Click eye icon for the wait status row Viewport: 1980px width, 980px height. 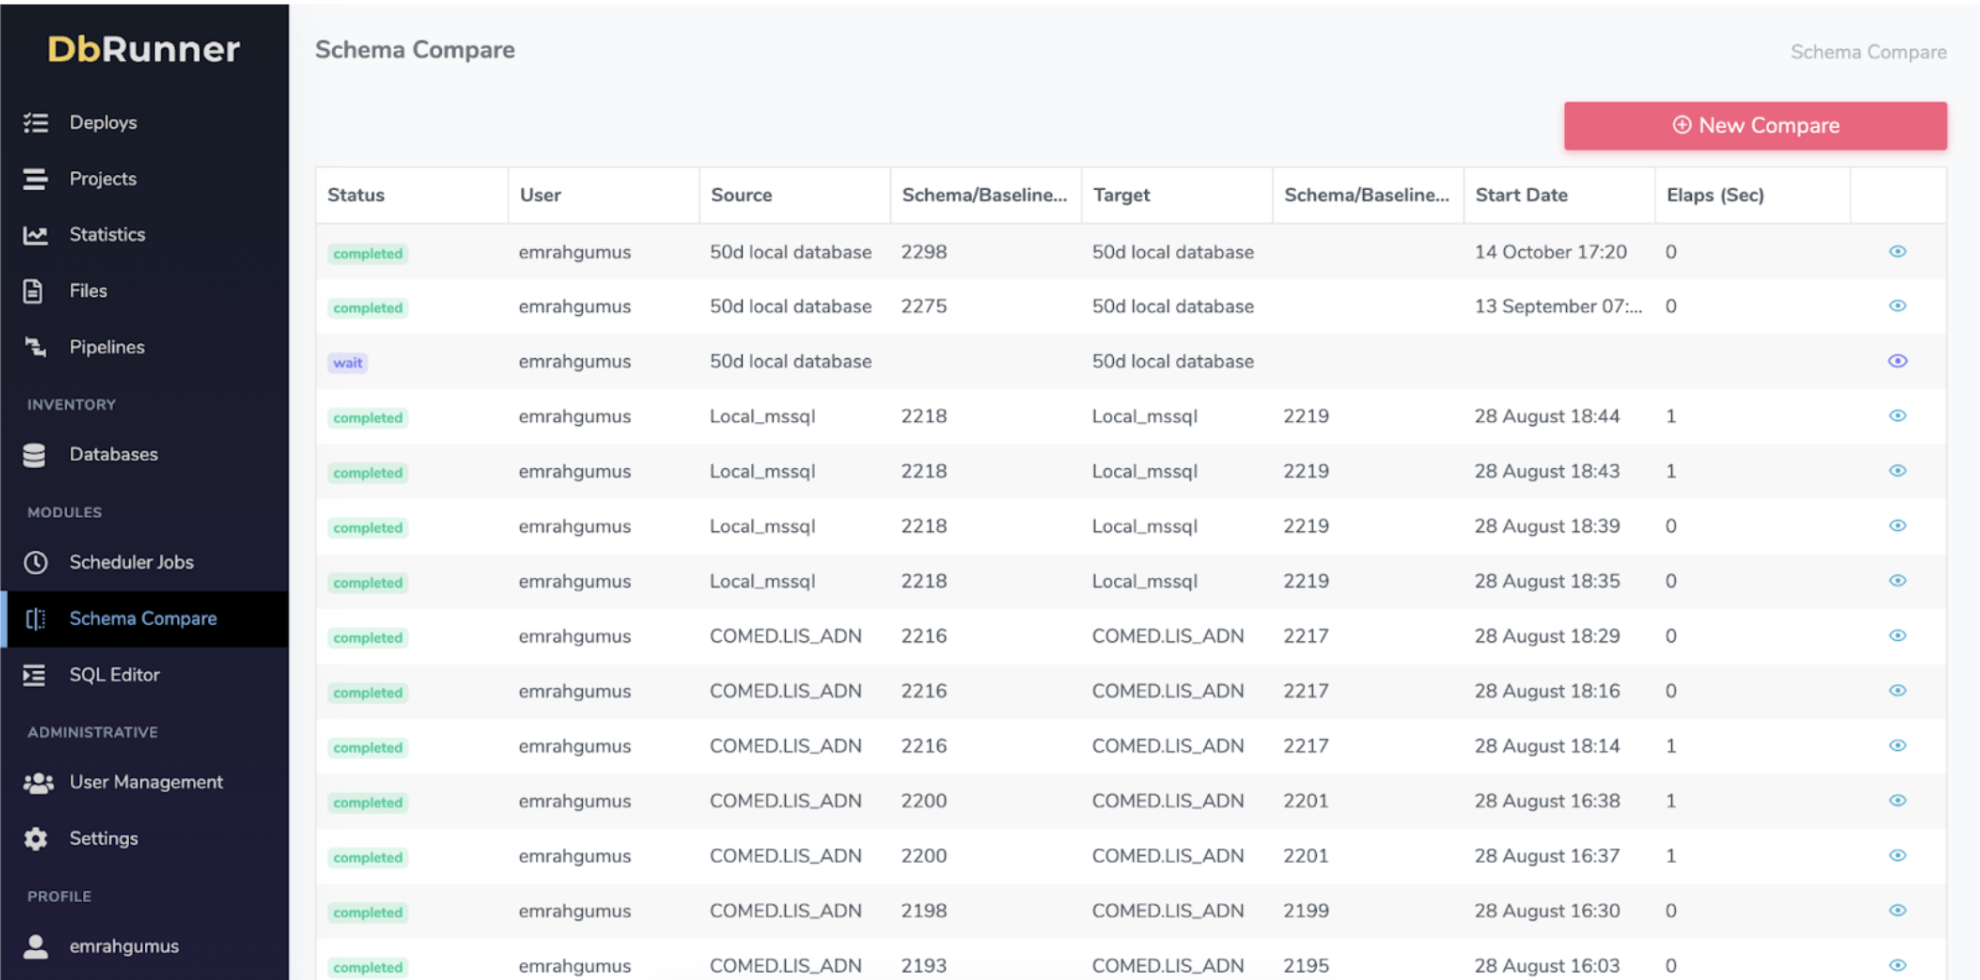pos(1897,361)
